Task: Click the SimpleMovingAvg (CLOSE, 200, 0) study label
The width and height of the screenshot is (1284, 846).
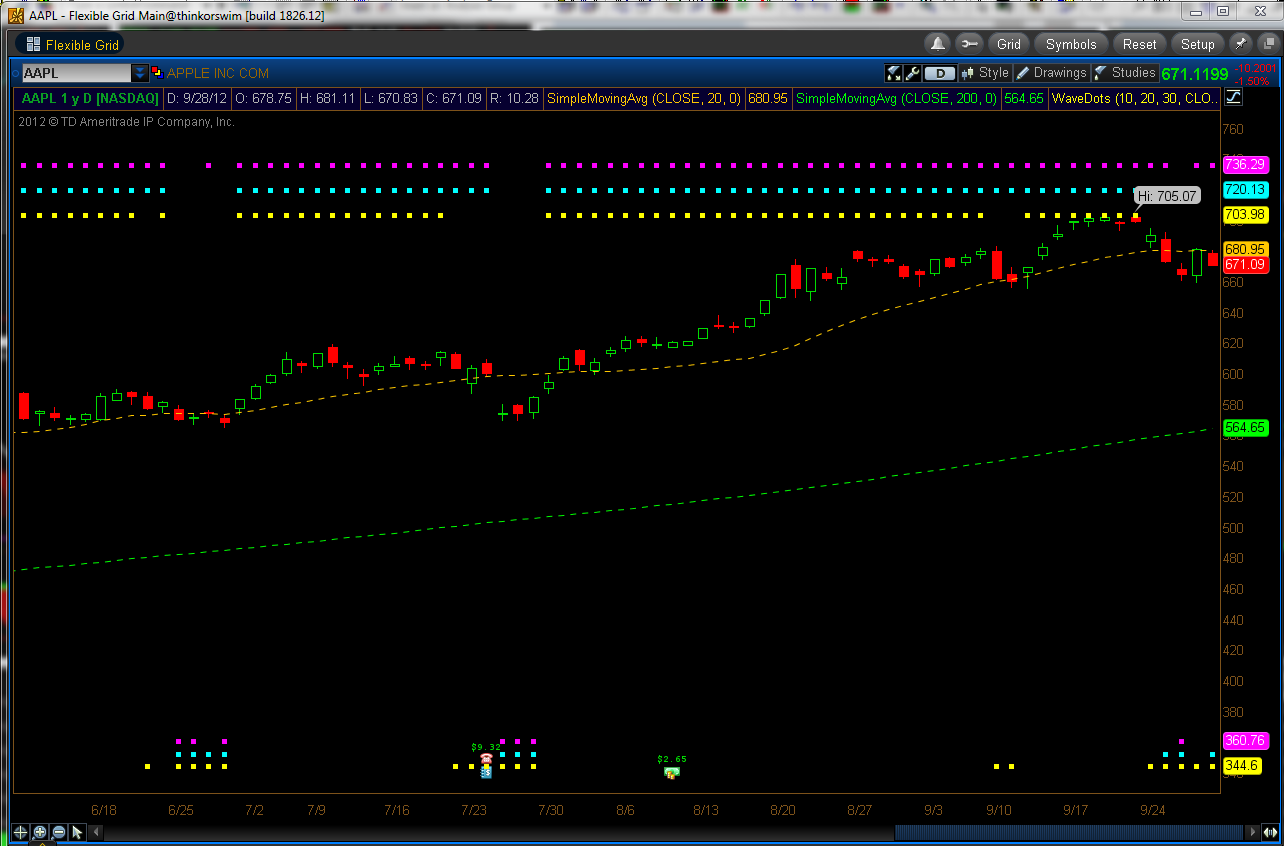Action: click(896, 98)
